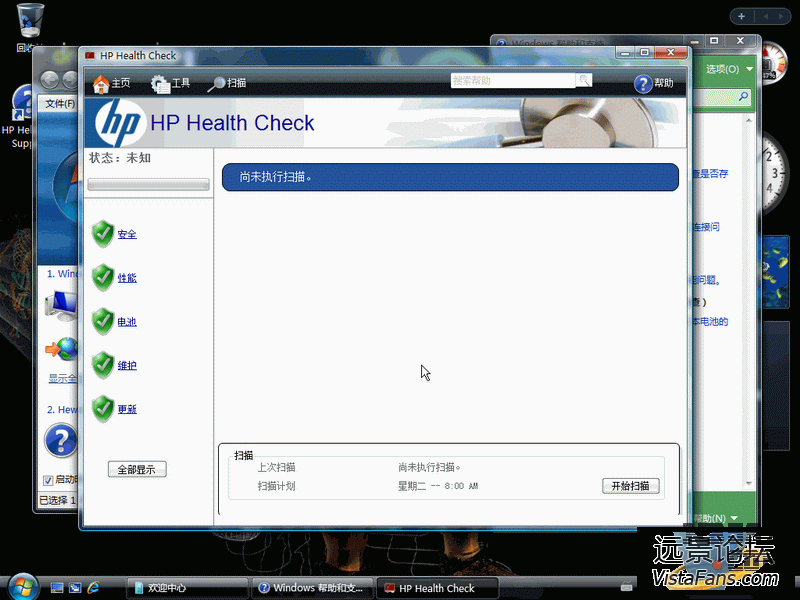This screenshot has height=600, width=800.
Task: Click the 全部显示 button
Action: [137, 469]
